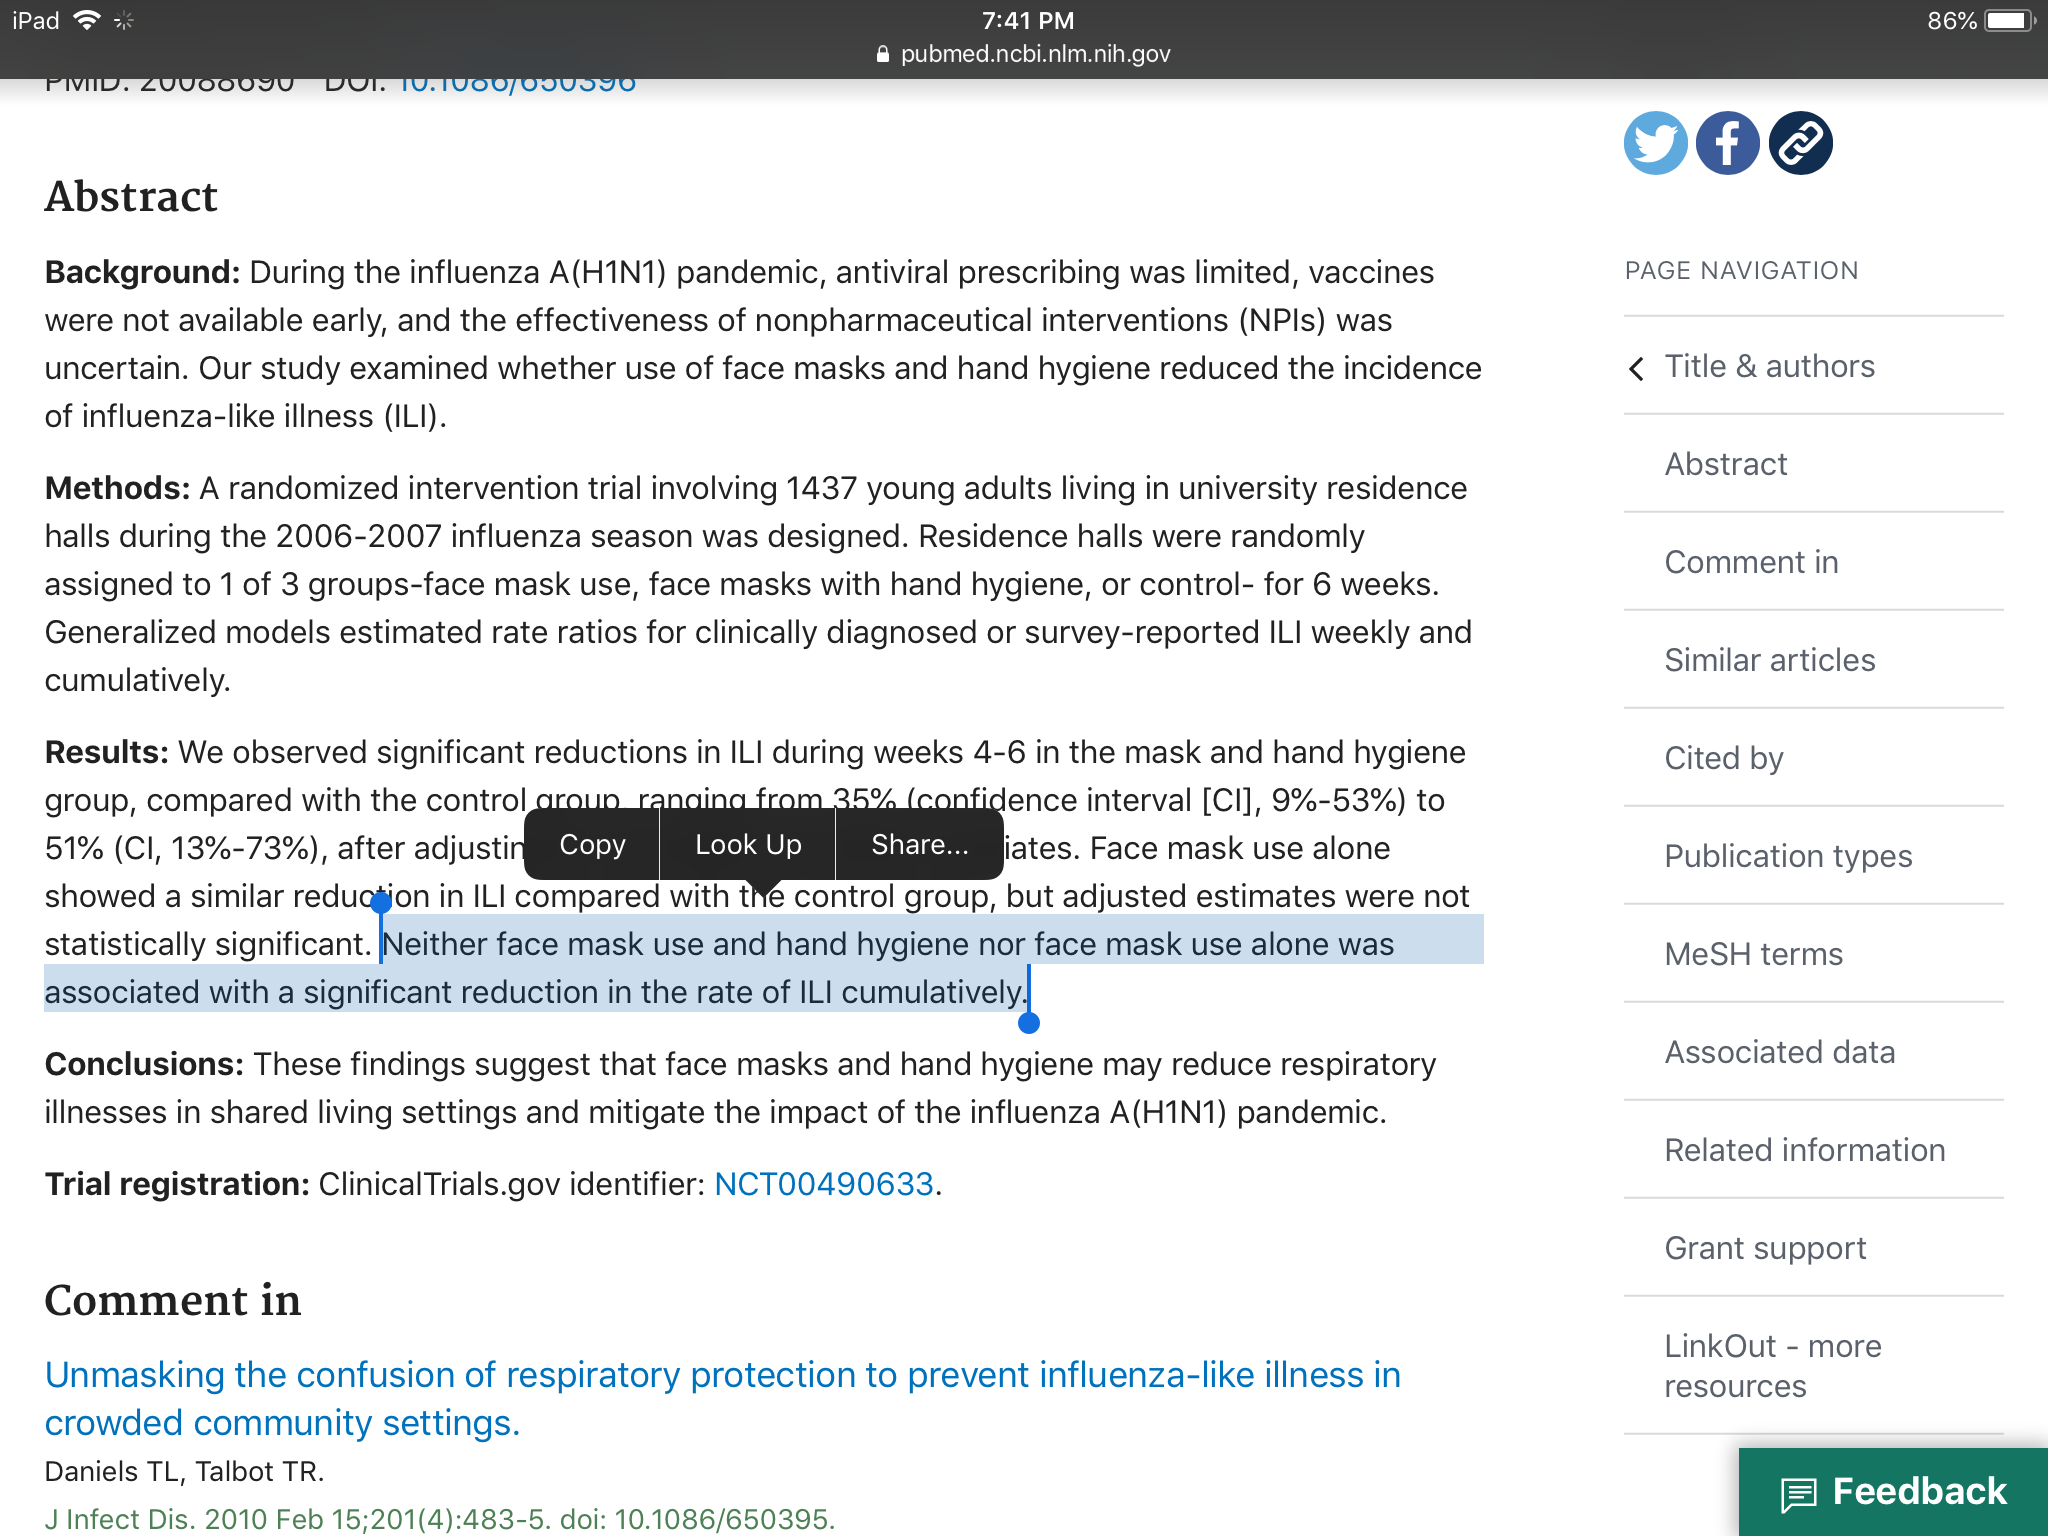Go to Grant support section
The height and width of the screenshot is (1536, 2048).
coord(1765,1248)
